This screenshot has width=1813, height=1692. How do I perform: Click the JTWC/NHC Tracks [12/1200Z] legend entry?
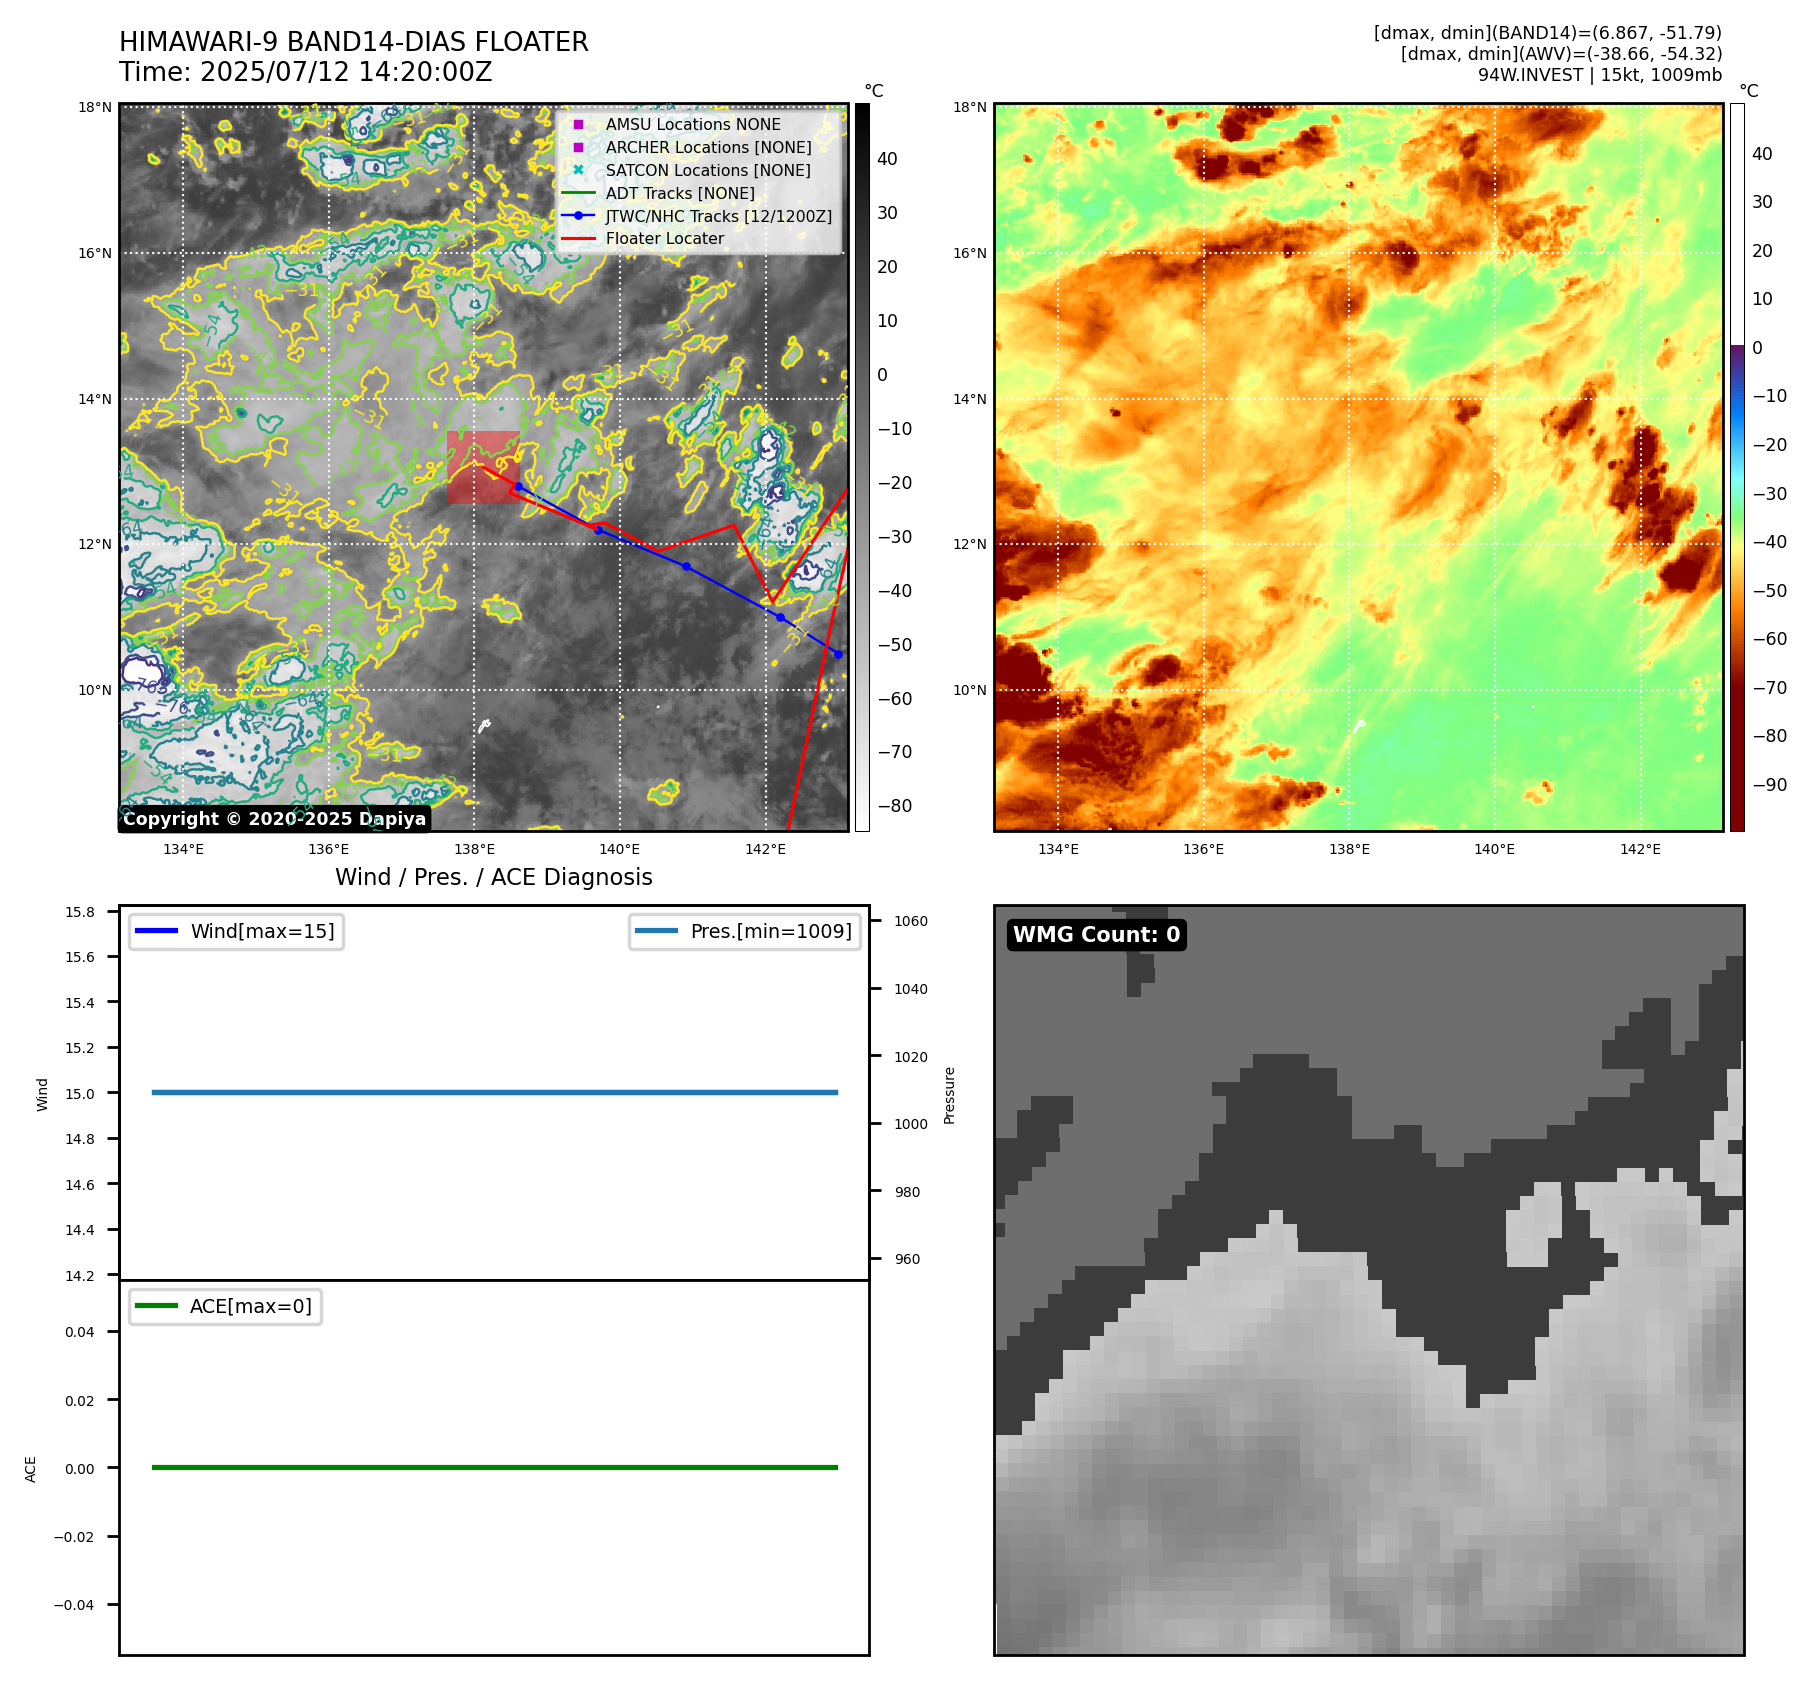coord(719,216)
